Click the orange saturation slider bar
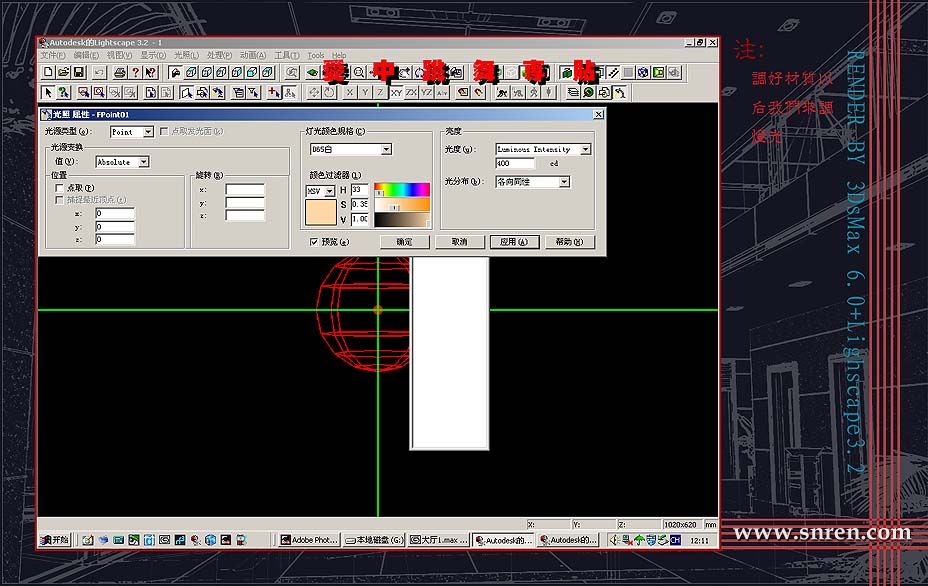 coord(402,205)
